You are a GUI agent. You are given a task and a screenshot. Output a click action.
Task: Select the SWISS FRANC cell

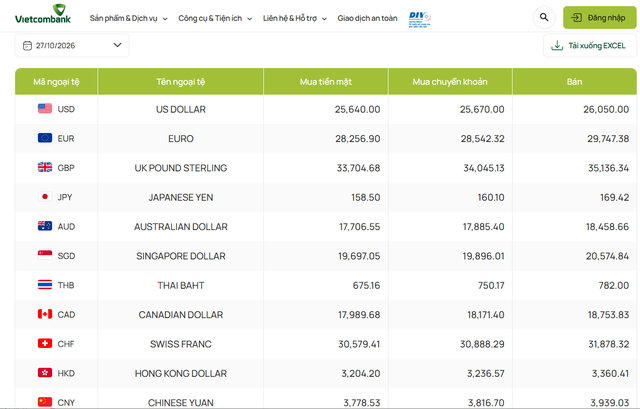[181, 344]
